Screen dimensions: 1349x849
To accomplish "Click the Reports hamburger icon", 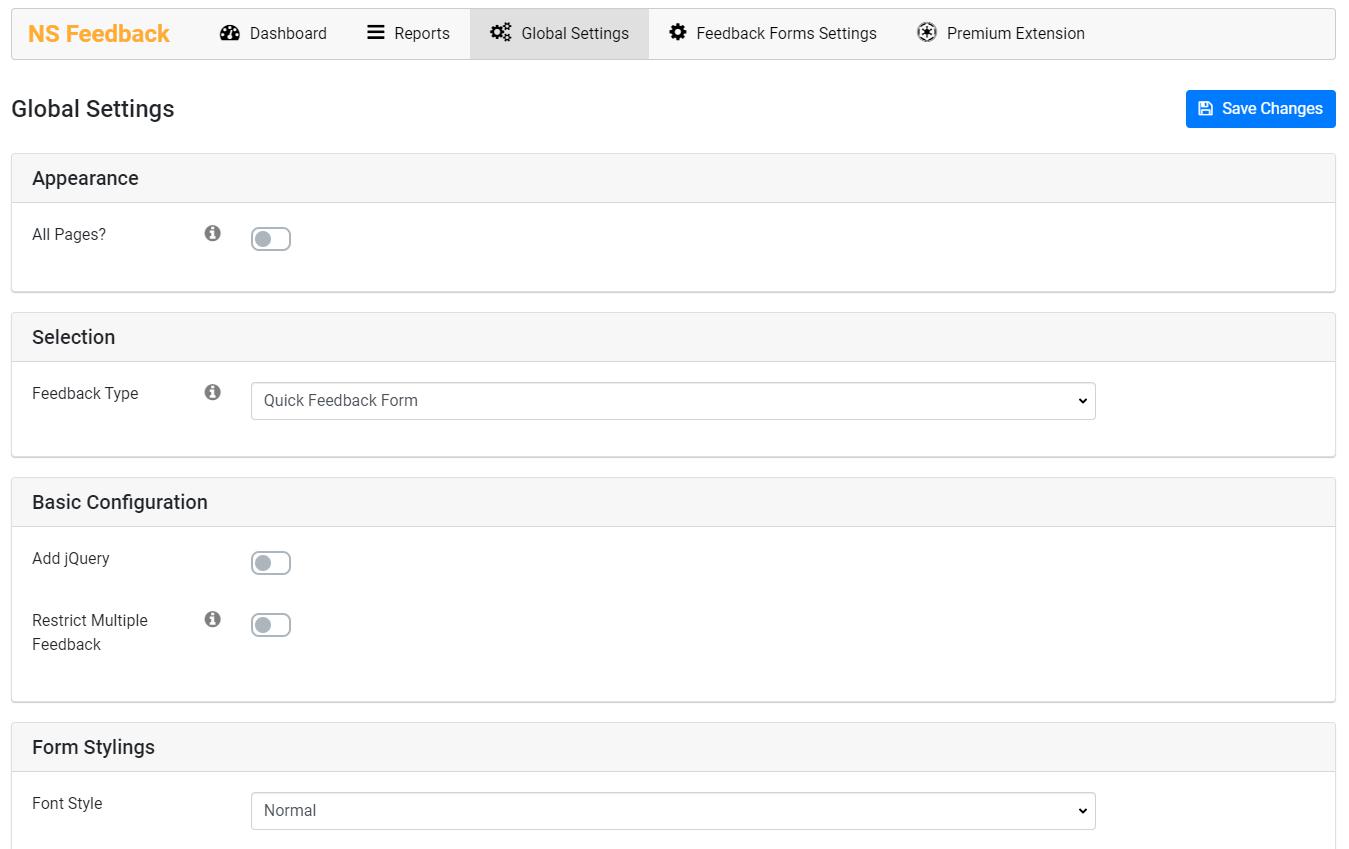I will tap(376, 33).
